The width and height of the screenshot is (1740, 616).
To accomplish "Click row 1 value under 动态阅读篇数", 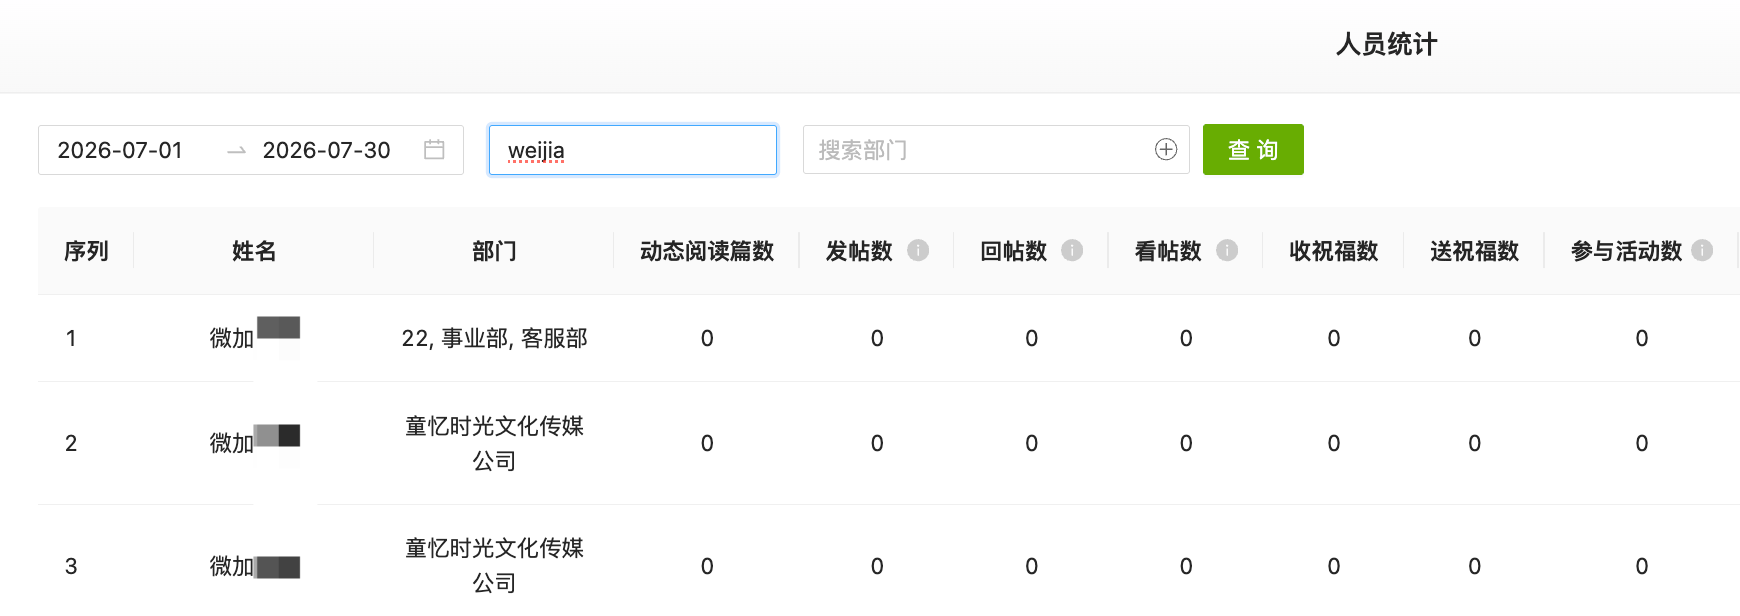I will tap(707, 338).
